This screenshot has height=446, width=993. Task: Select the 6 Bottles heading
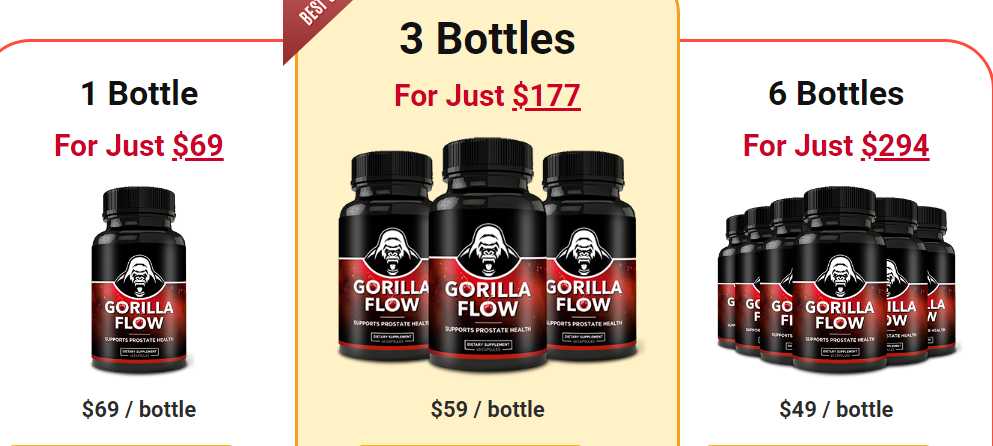point(836,94)
